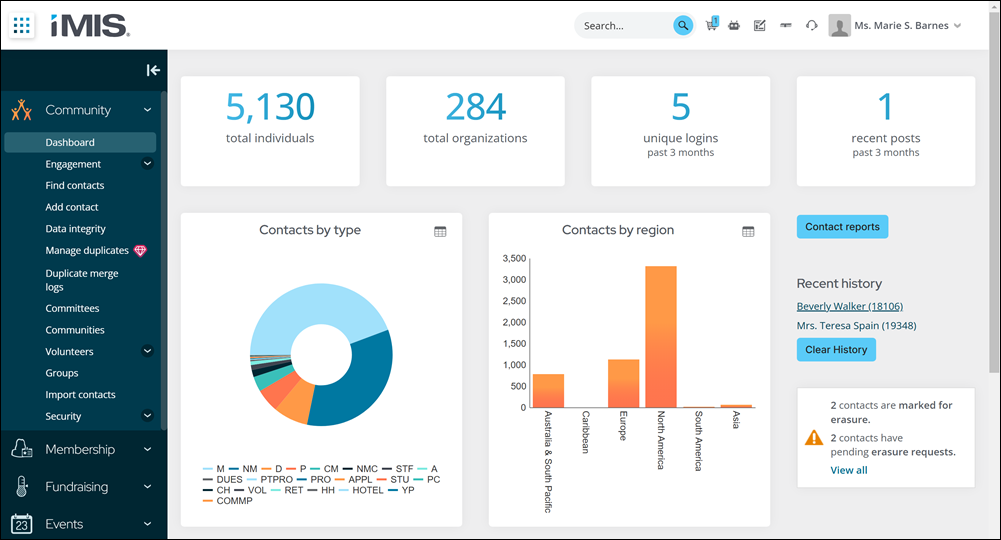The width and height of the screenshot is (1001, 540).
Task: Expand the Volunteers submenu chevron
Action: [147, 351]
